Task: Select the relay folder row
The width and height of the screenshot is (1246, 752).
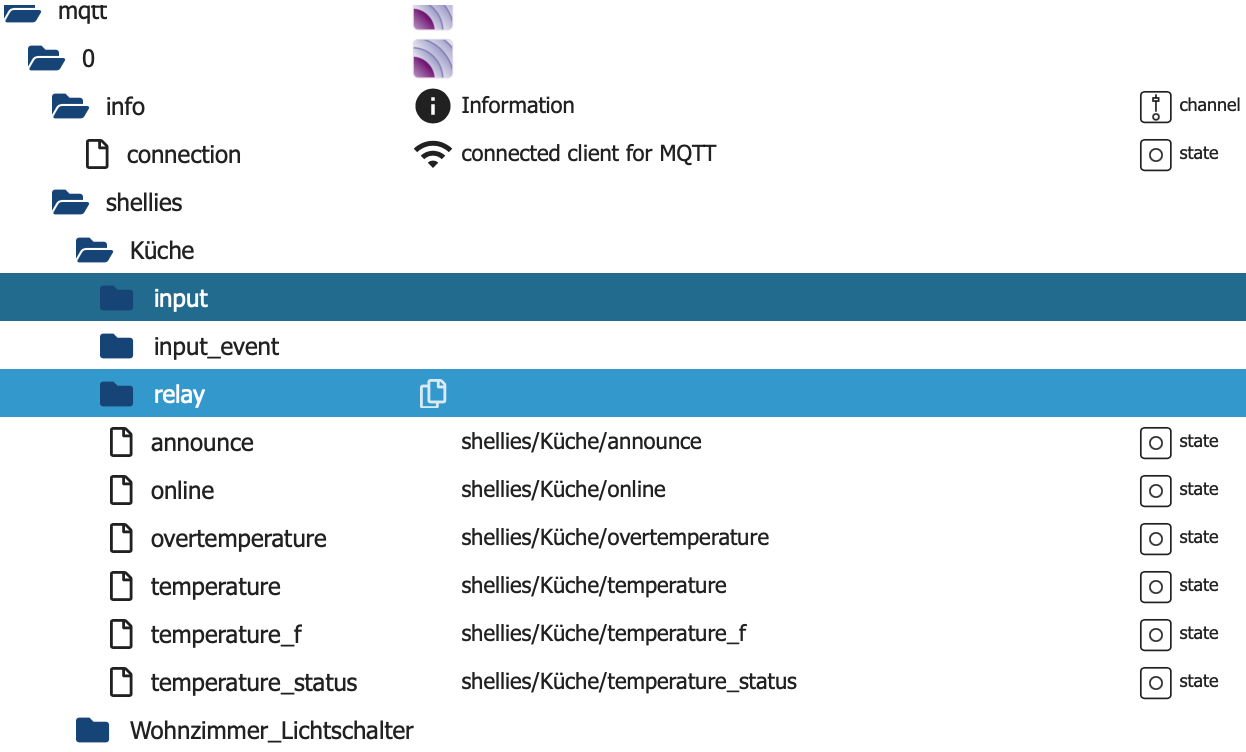Action: [623, 394]
